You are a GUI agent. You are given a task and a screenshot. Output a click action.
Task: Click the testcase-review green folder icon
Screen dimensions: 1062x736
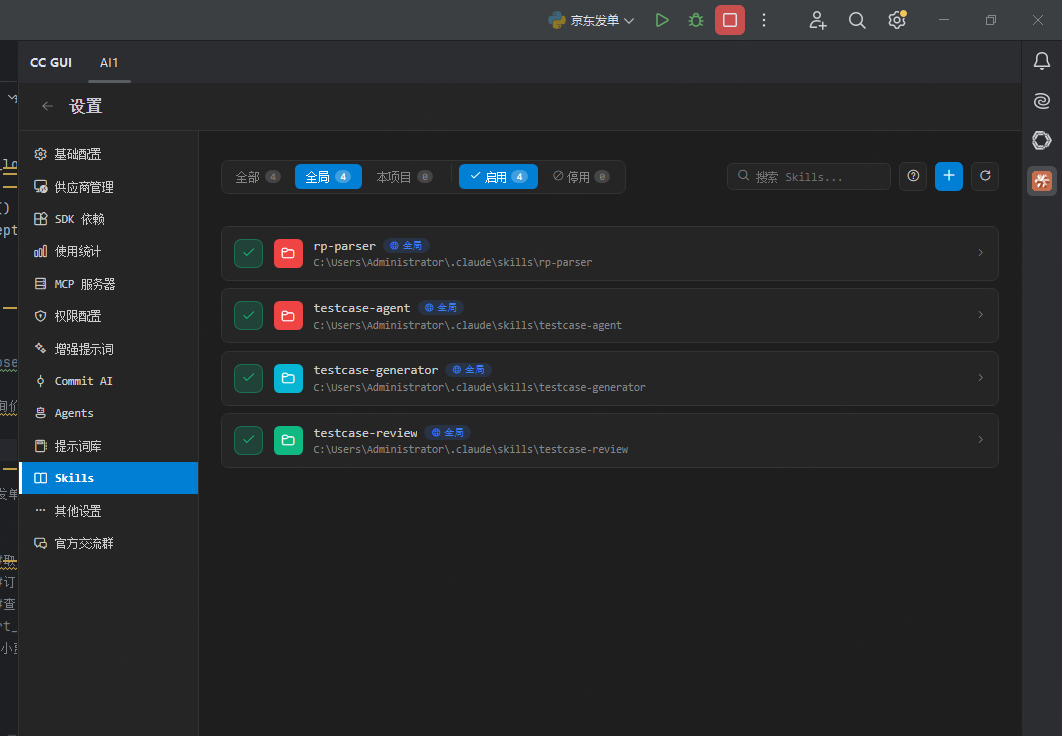[289, 441]
